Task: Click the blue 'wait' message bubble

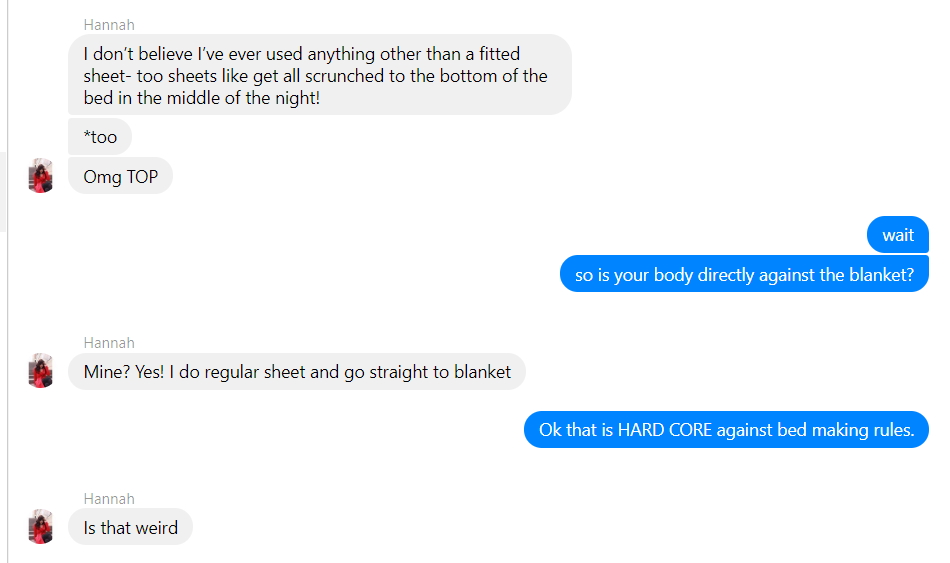Action: pyautogui.click(x=898, y=235)
